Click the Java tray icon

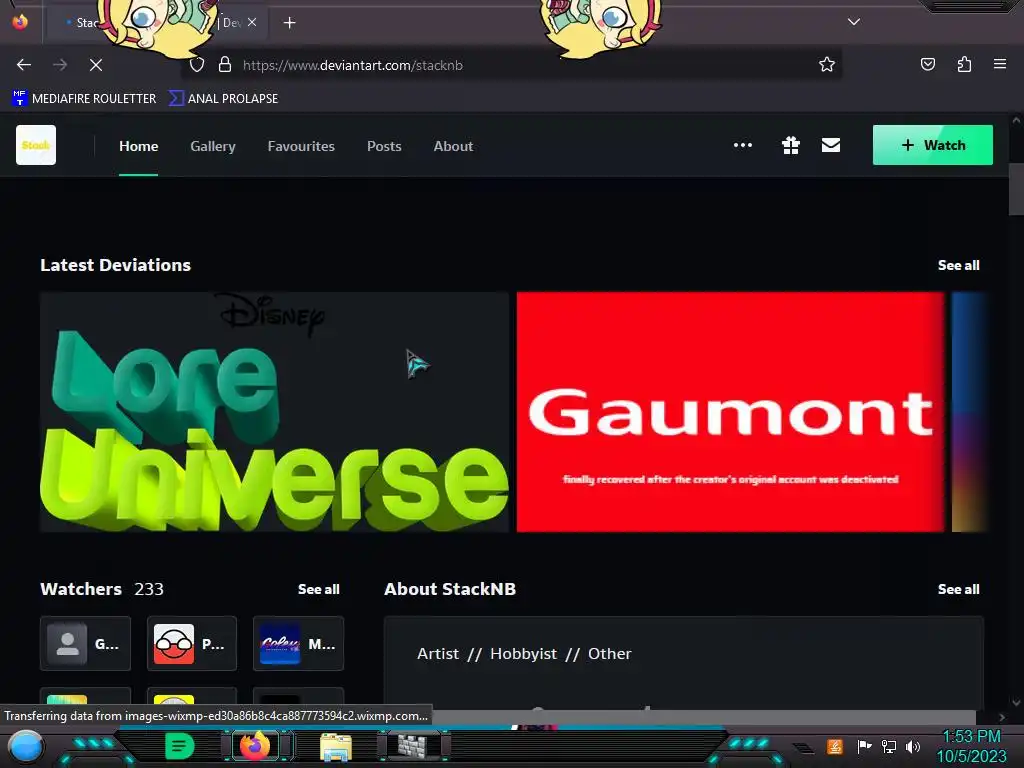tap(835, 746)
